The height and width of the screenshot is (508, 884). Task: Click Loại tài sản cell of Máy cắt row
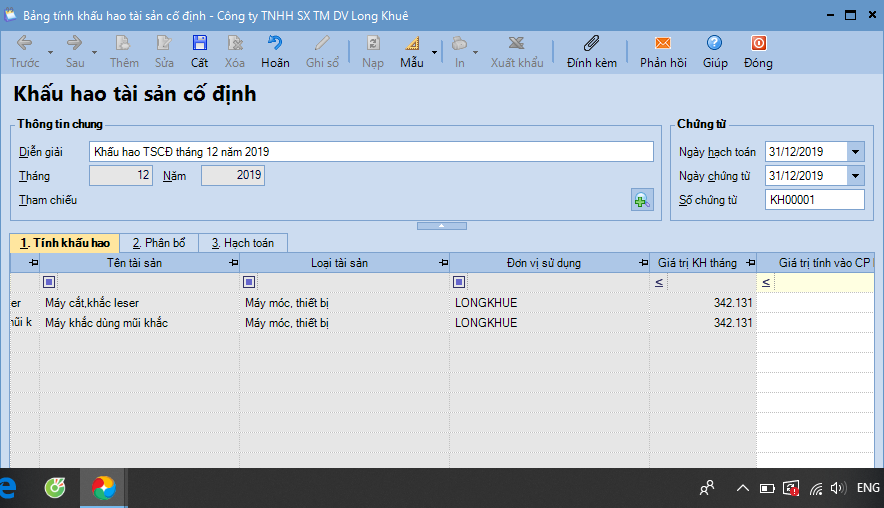click(x=344, y=303)
